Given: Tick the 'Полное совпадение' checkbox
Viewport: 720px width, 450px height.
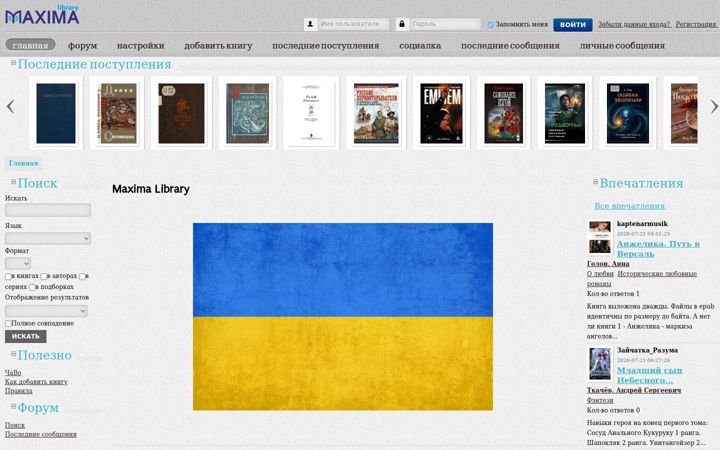Looking at the screenshot, I should click(x=8, y=324).
